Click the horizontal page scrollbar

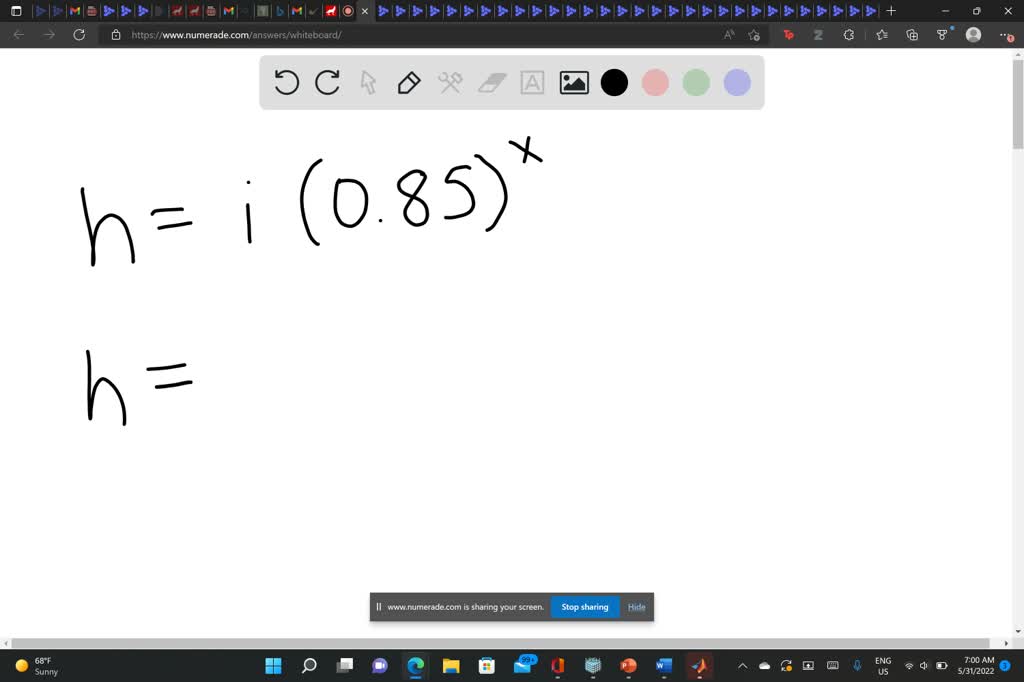point(500,643)
